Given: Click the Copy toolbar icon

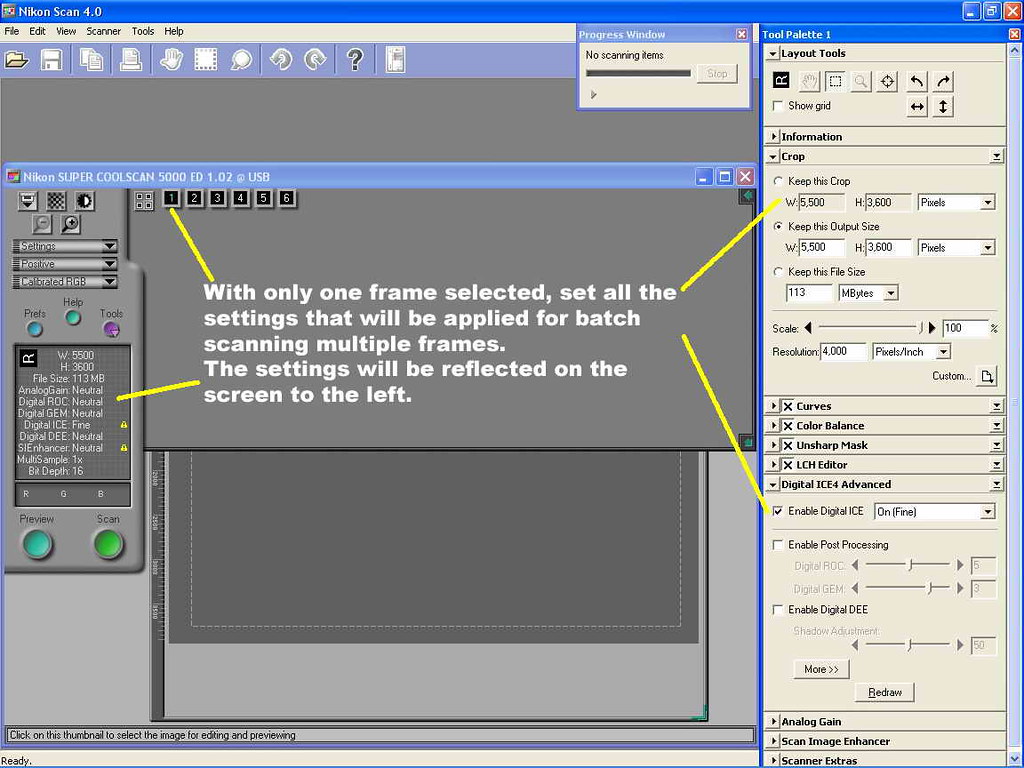Looking at the screenshot, I should 91,60.
